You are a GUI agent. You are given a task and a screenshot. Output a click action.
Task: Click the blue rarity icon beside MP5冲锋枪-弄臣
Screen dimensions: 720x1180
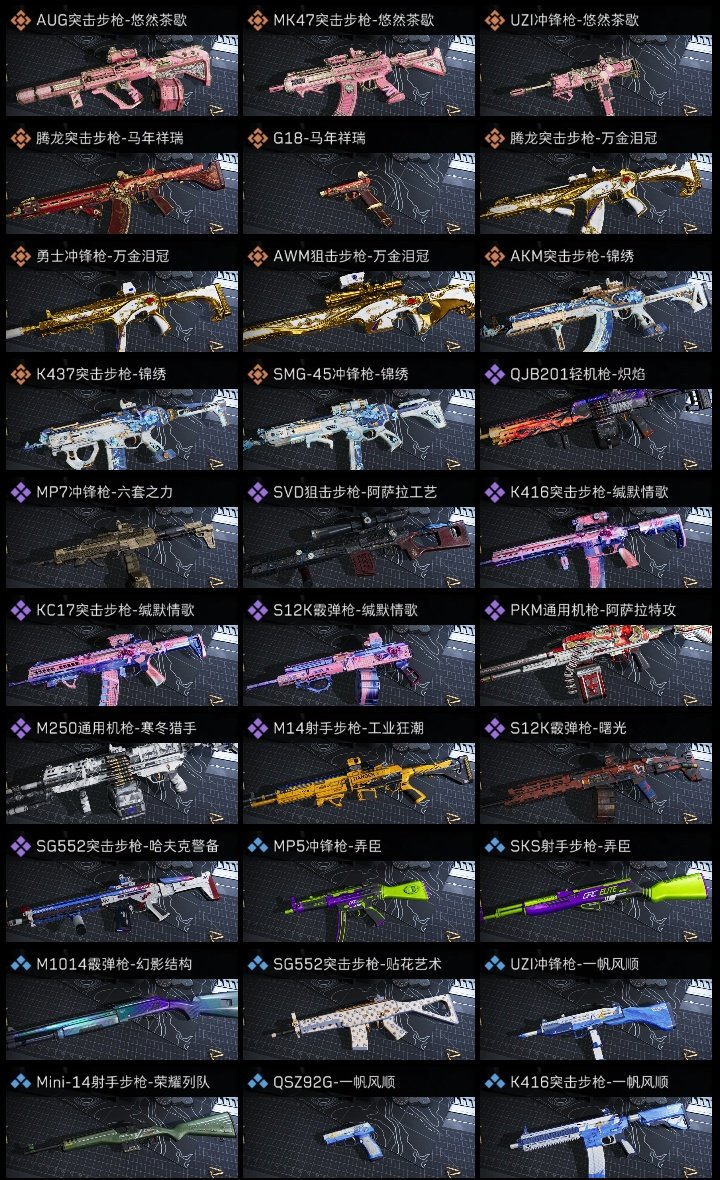pyautogui.click(x=257, y=846)
